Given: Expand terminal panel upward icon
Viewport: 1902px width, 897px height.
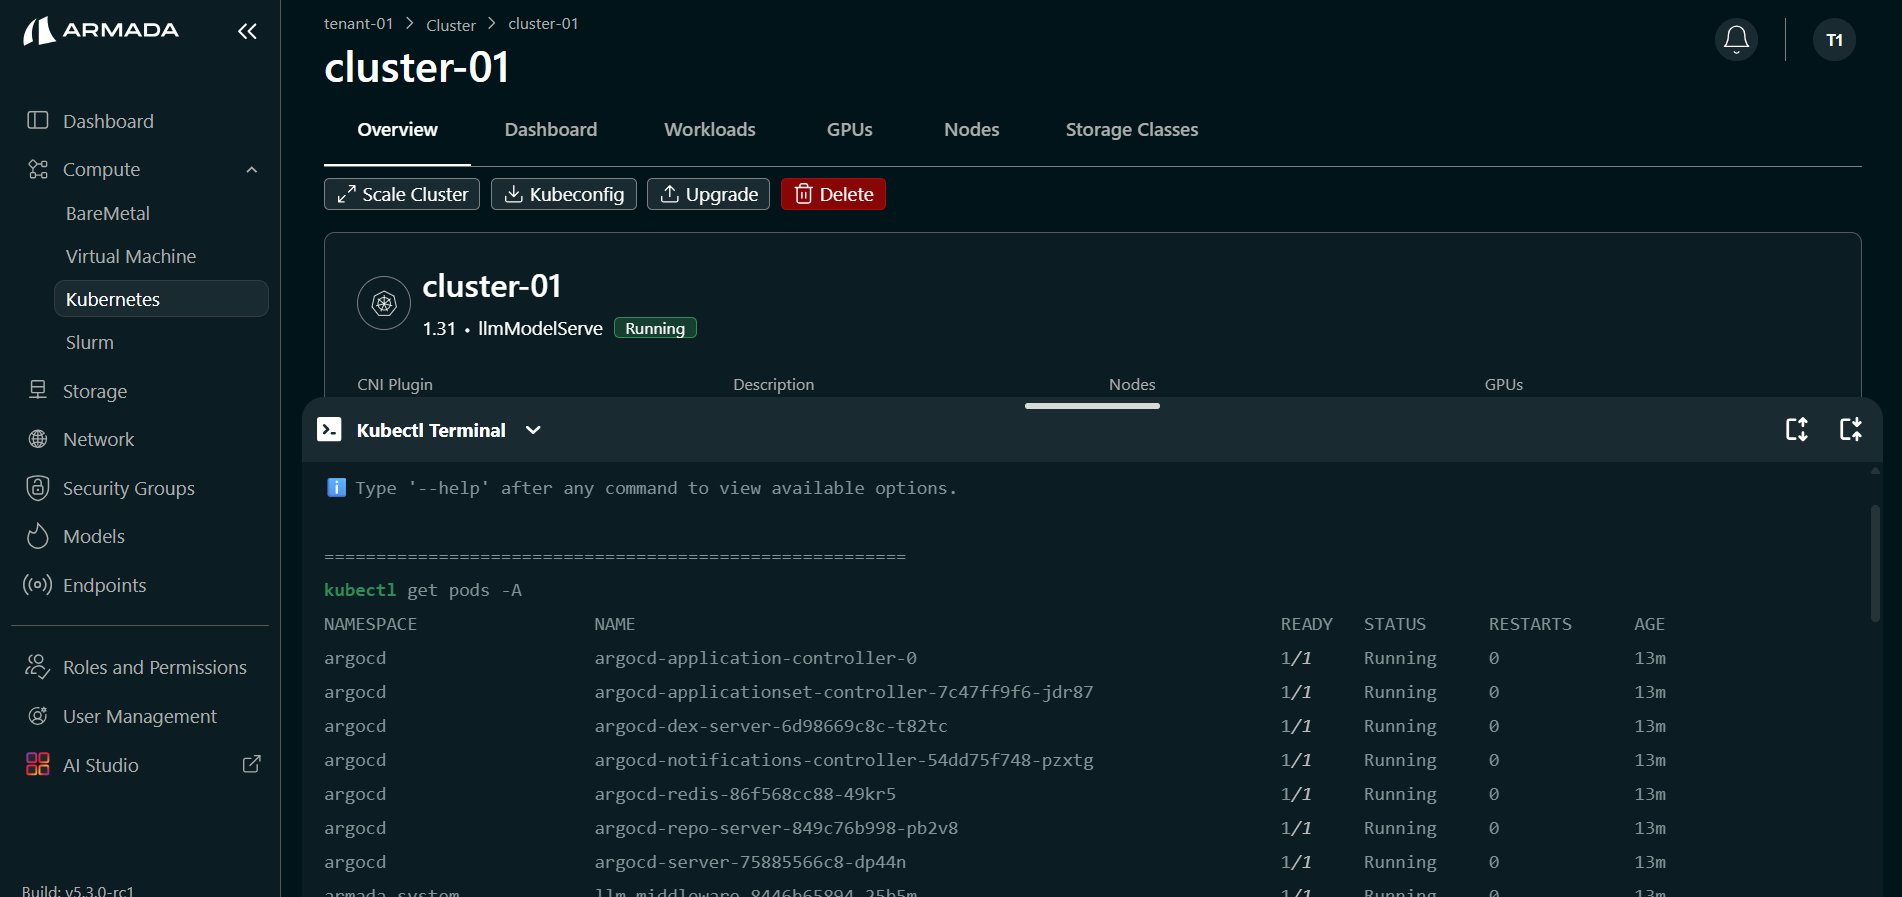Looking at the screenshot, I should pos(1797,429).
